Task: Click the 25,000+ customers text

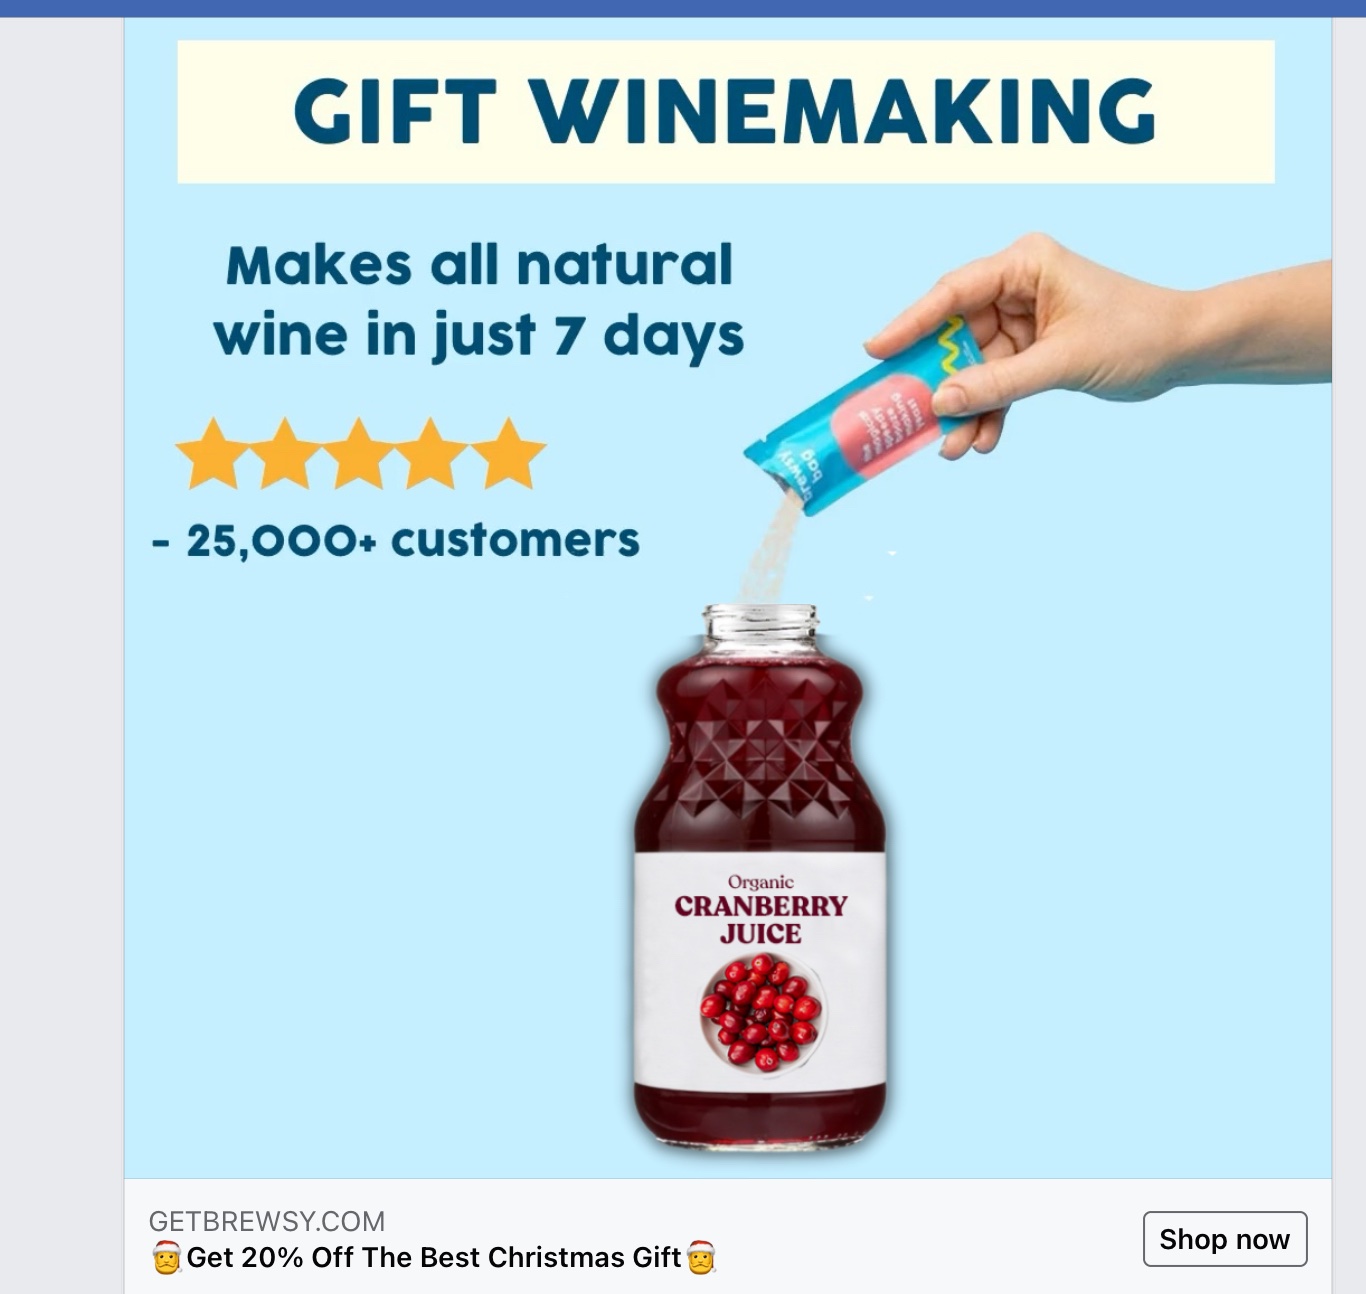Action: click(x=396, y=541)
